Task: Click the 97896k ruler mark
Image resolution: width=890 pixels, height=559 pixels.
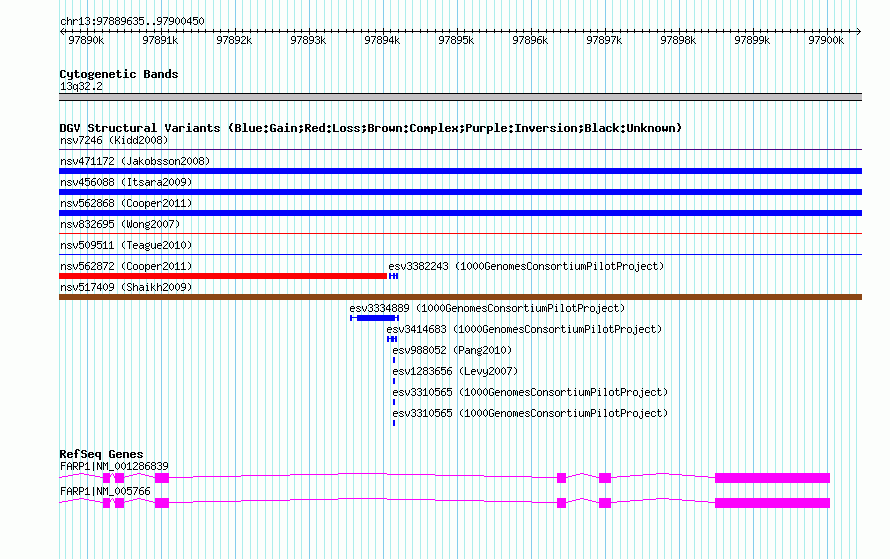Action: 530,40
